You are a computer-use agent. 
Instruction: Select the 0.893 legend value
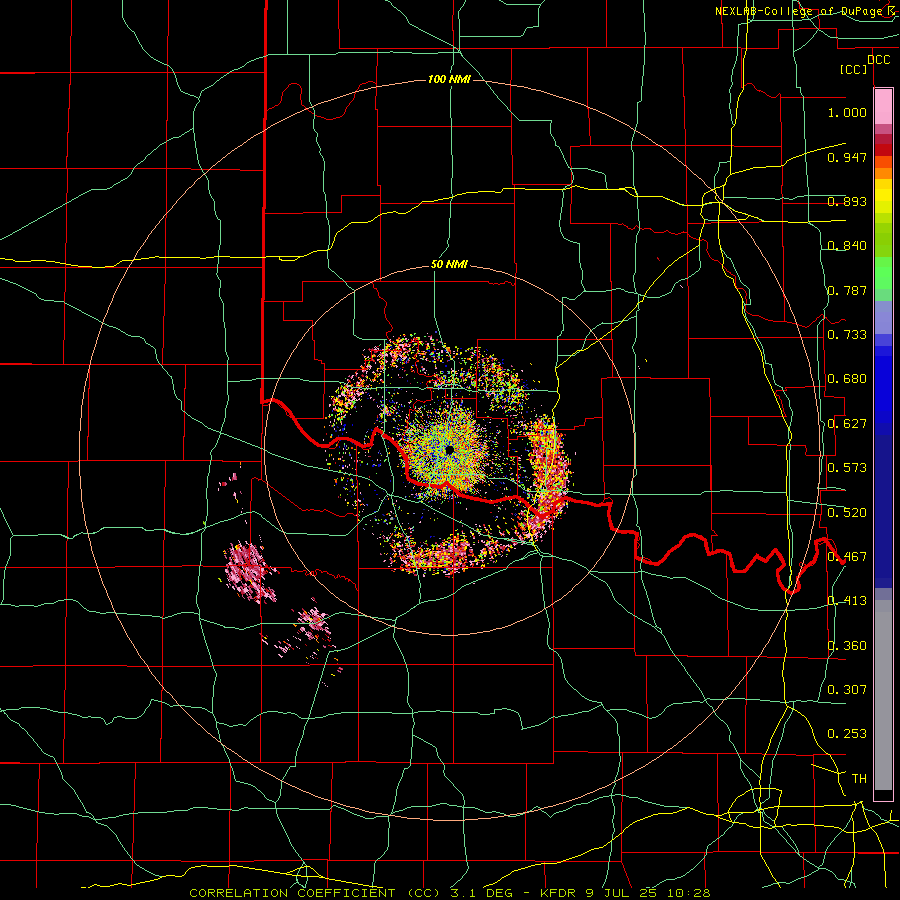tap(847, 201)
